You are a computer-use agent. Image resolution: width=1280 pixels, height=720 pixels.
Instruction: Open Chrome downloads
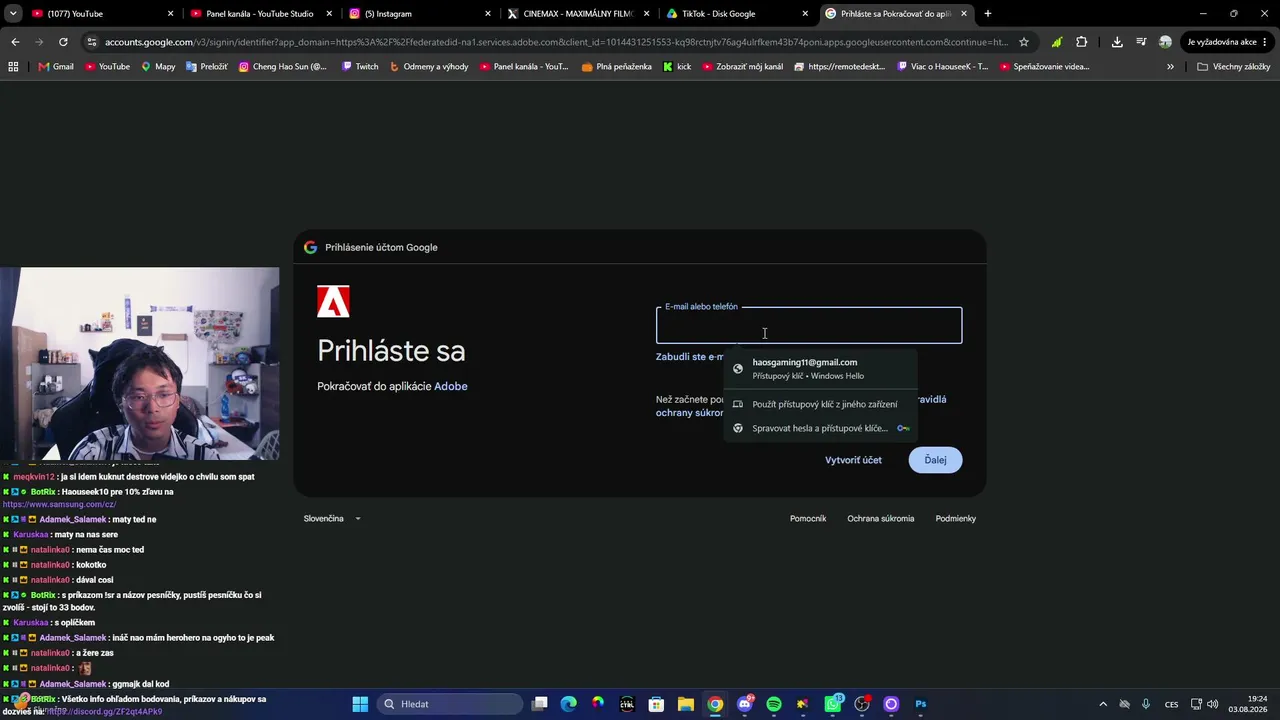point(1117,42)
